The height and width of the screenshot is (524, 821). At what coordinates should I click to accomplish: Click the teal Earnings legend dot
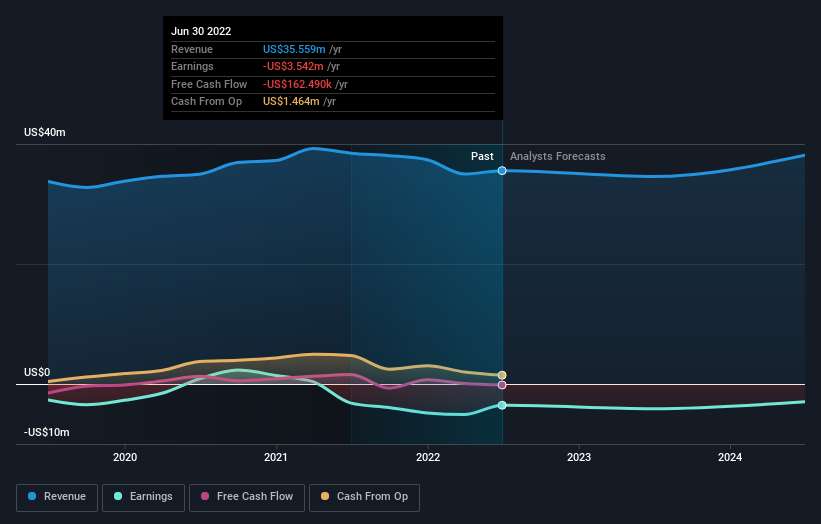118,496
